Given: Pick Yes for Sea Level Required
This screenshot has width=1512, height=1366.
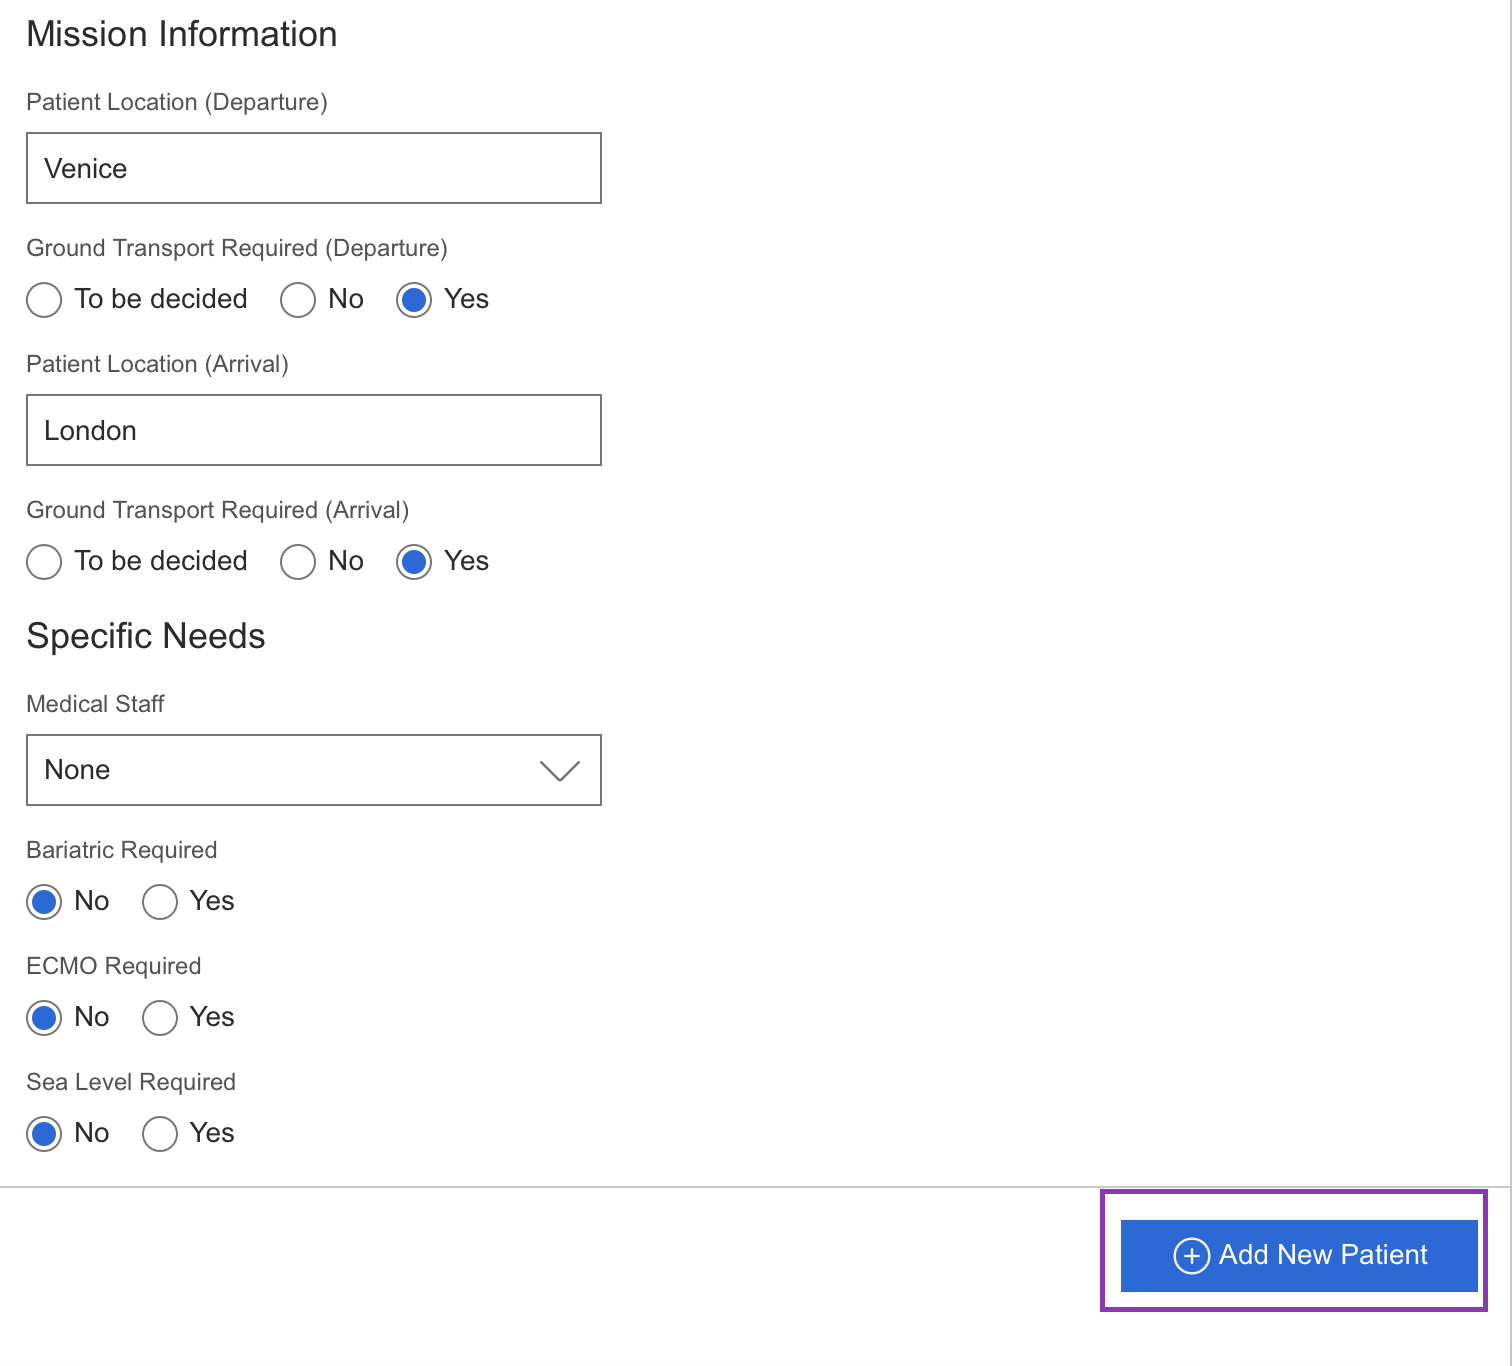Looking at the screenshot, I should 160,1134.
